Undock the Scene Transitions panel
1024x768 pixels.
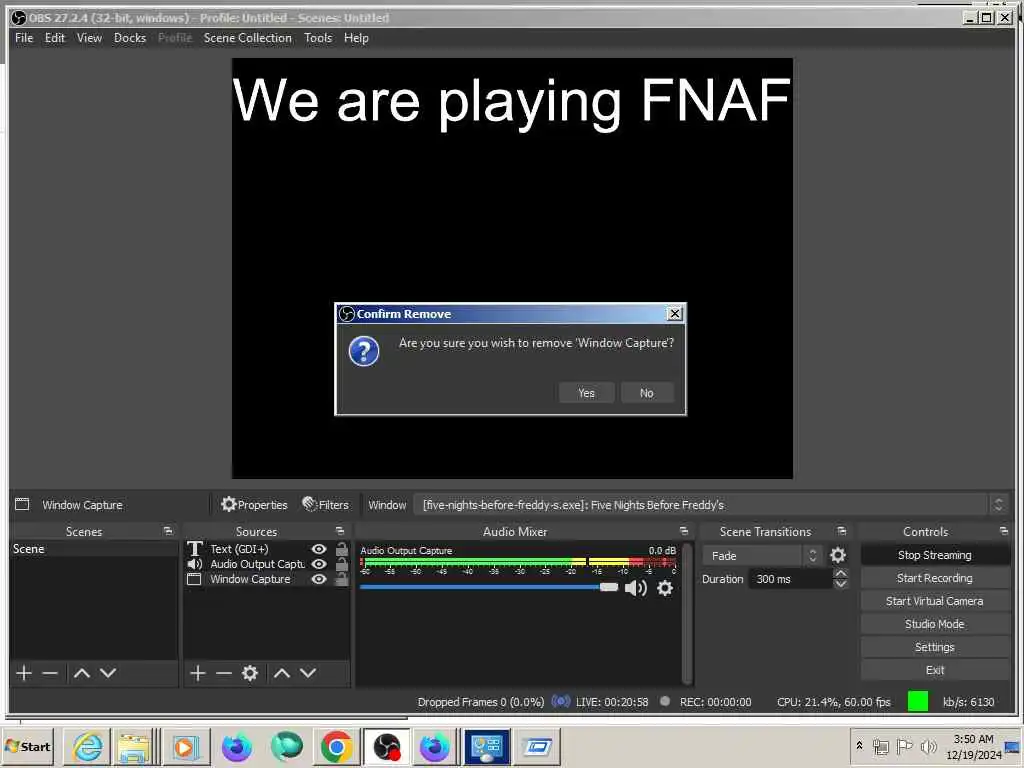tap(842, 531)
